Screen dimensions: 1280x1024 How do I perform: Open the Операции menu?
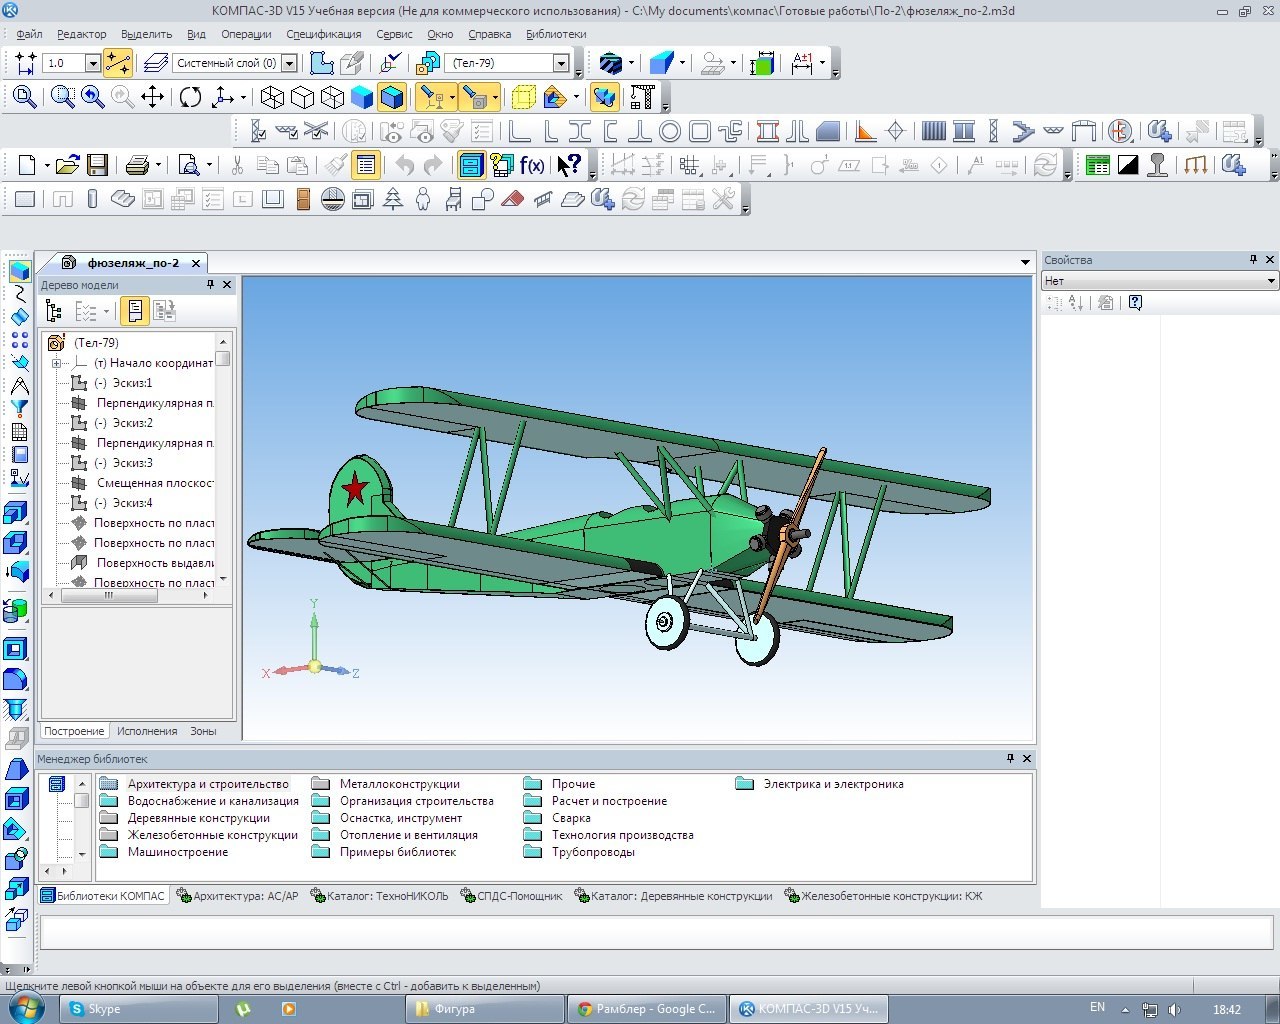pos(246,34)
